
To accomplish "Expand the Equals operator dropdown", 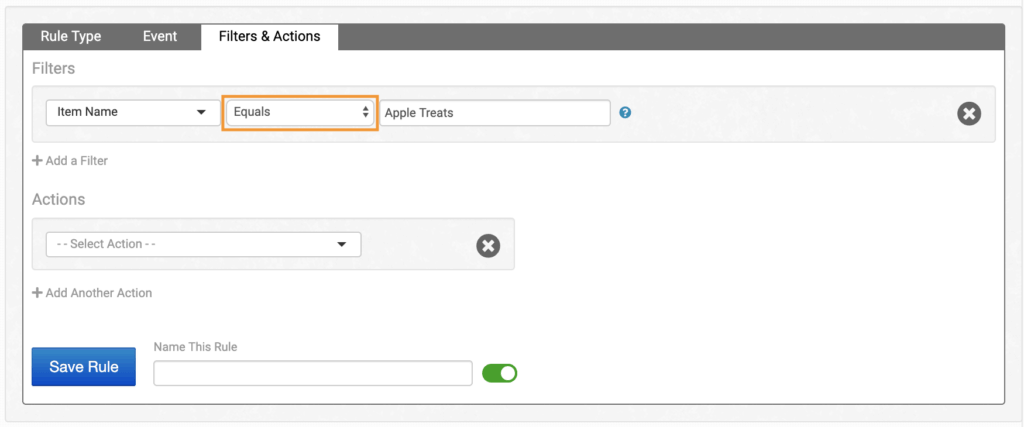I will (300, 112).
